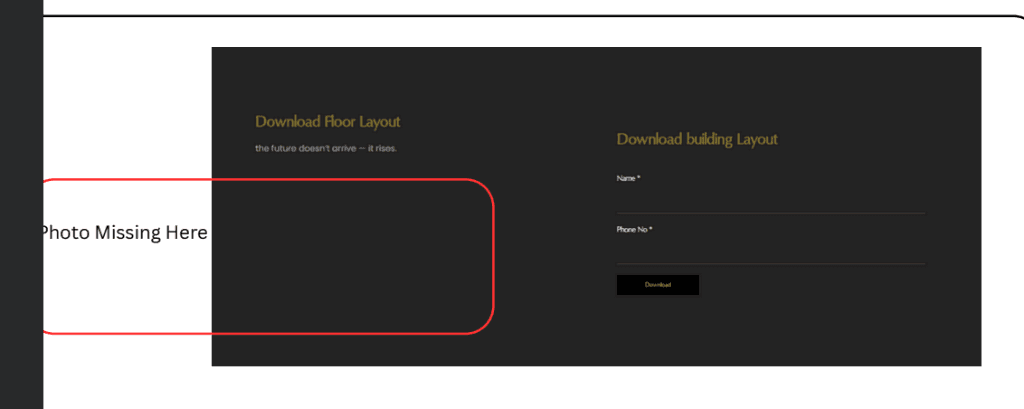The width and height of the screenshot is (1024, 409).
Task: Focus the Phone No input field
Action: (770, 250)
